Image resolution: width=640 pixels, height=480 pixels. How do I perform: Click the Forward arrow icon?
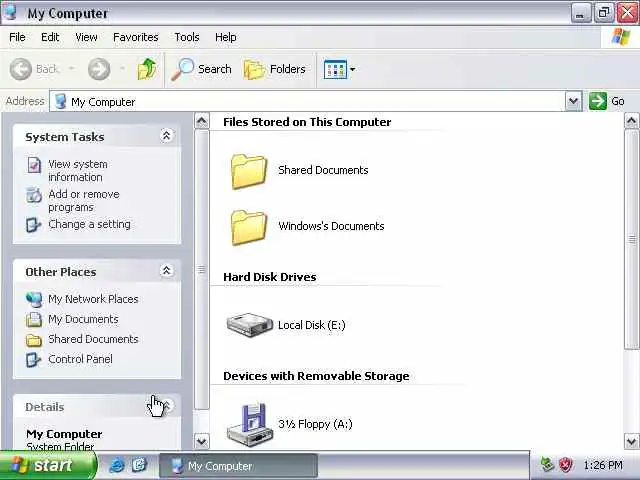coord(99,69)
